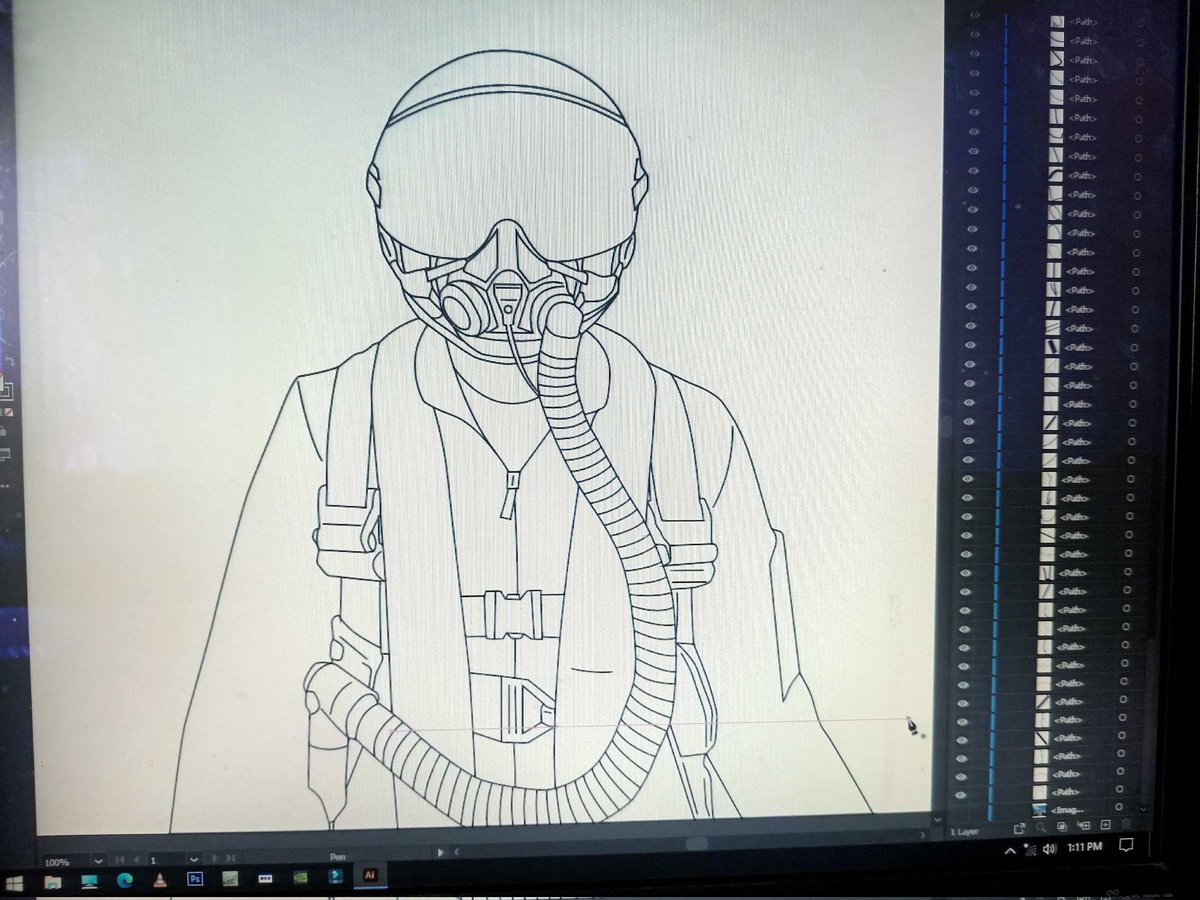This screenshot has width=1200, height=900.
Task: Click canvas horizontal scrollbar thumb
Action: (696, 843)
